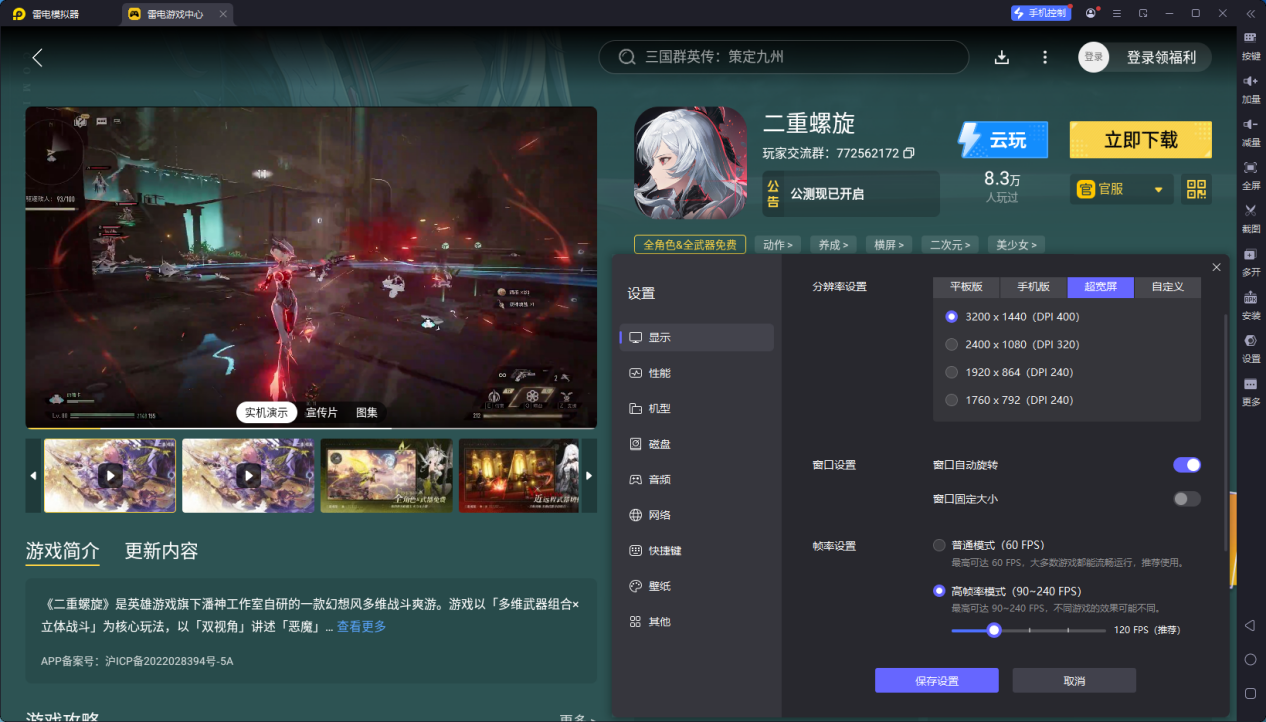1266x722 pixels.
Task: Copy the player group number icon
Action: tap(908, 153)
